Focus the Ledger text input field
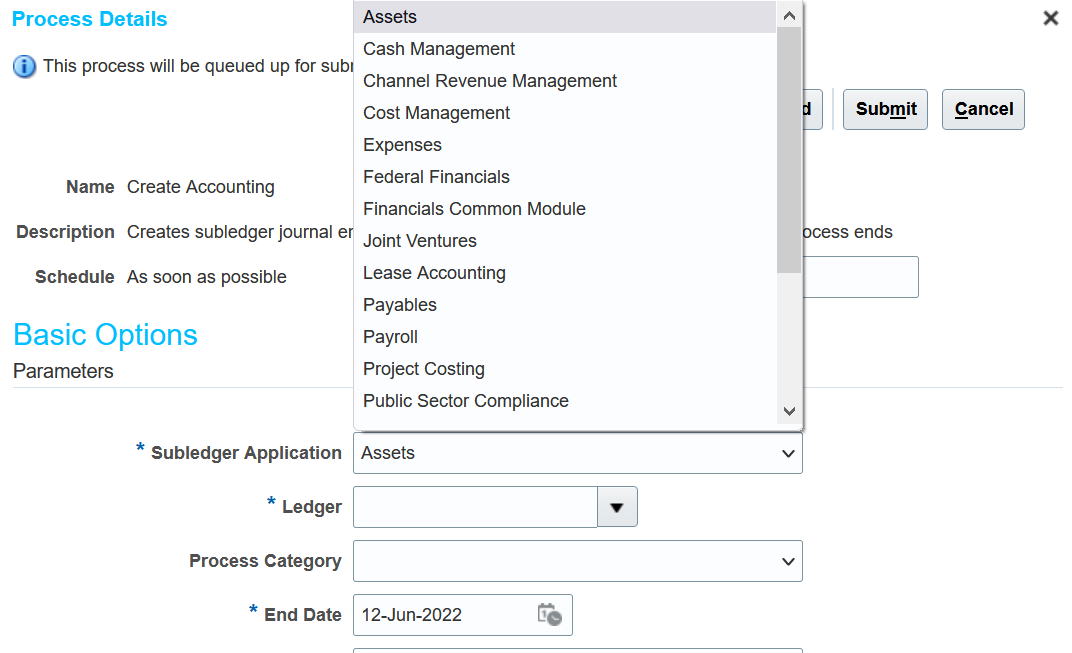The height and width of the screenshot is (653, 1072). coord(475,507)
